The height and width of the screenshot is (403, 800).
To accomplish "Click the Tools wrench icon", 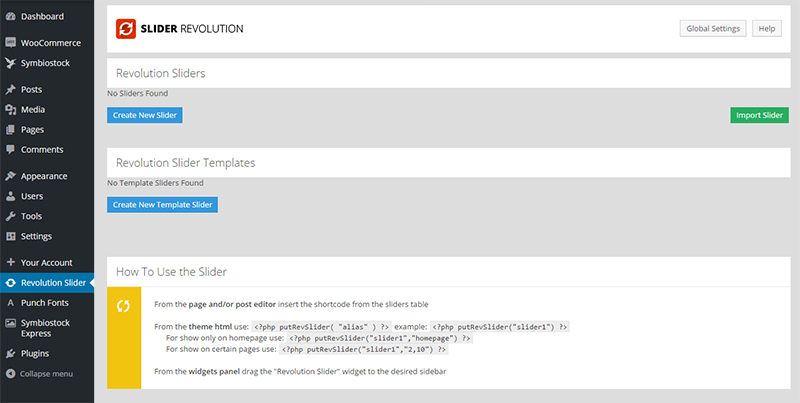I will point(10,216).
